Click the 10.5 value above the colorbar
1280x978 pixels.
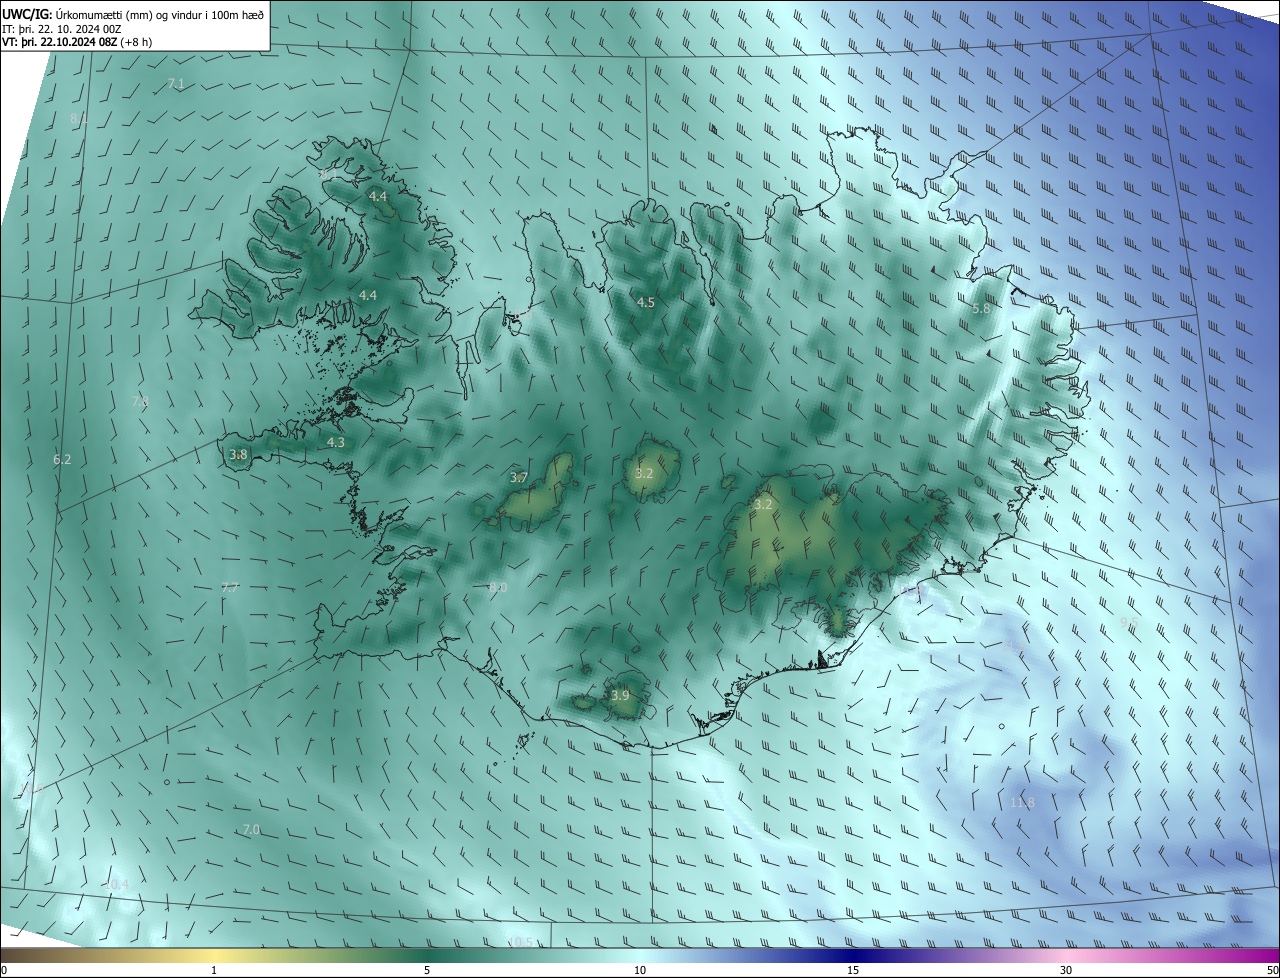click(522, 942)
